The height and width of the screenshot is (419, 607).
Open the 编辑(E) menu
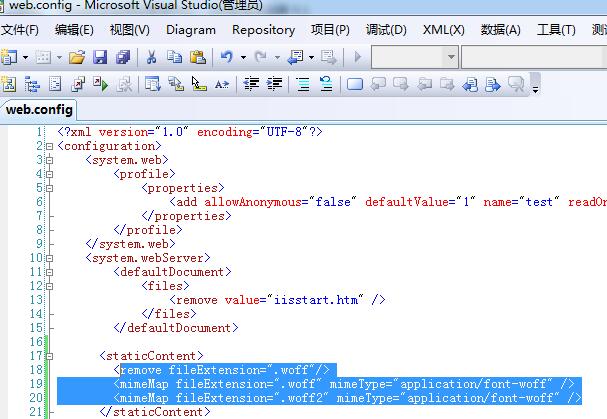[x=74, y=30]
